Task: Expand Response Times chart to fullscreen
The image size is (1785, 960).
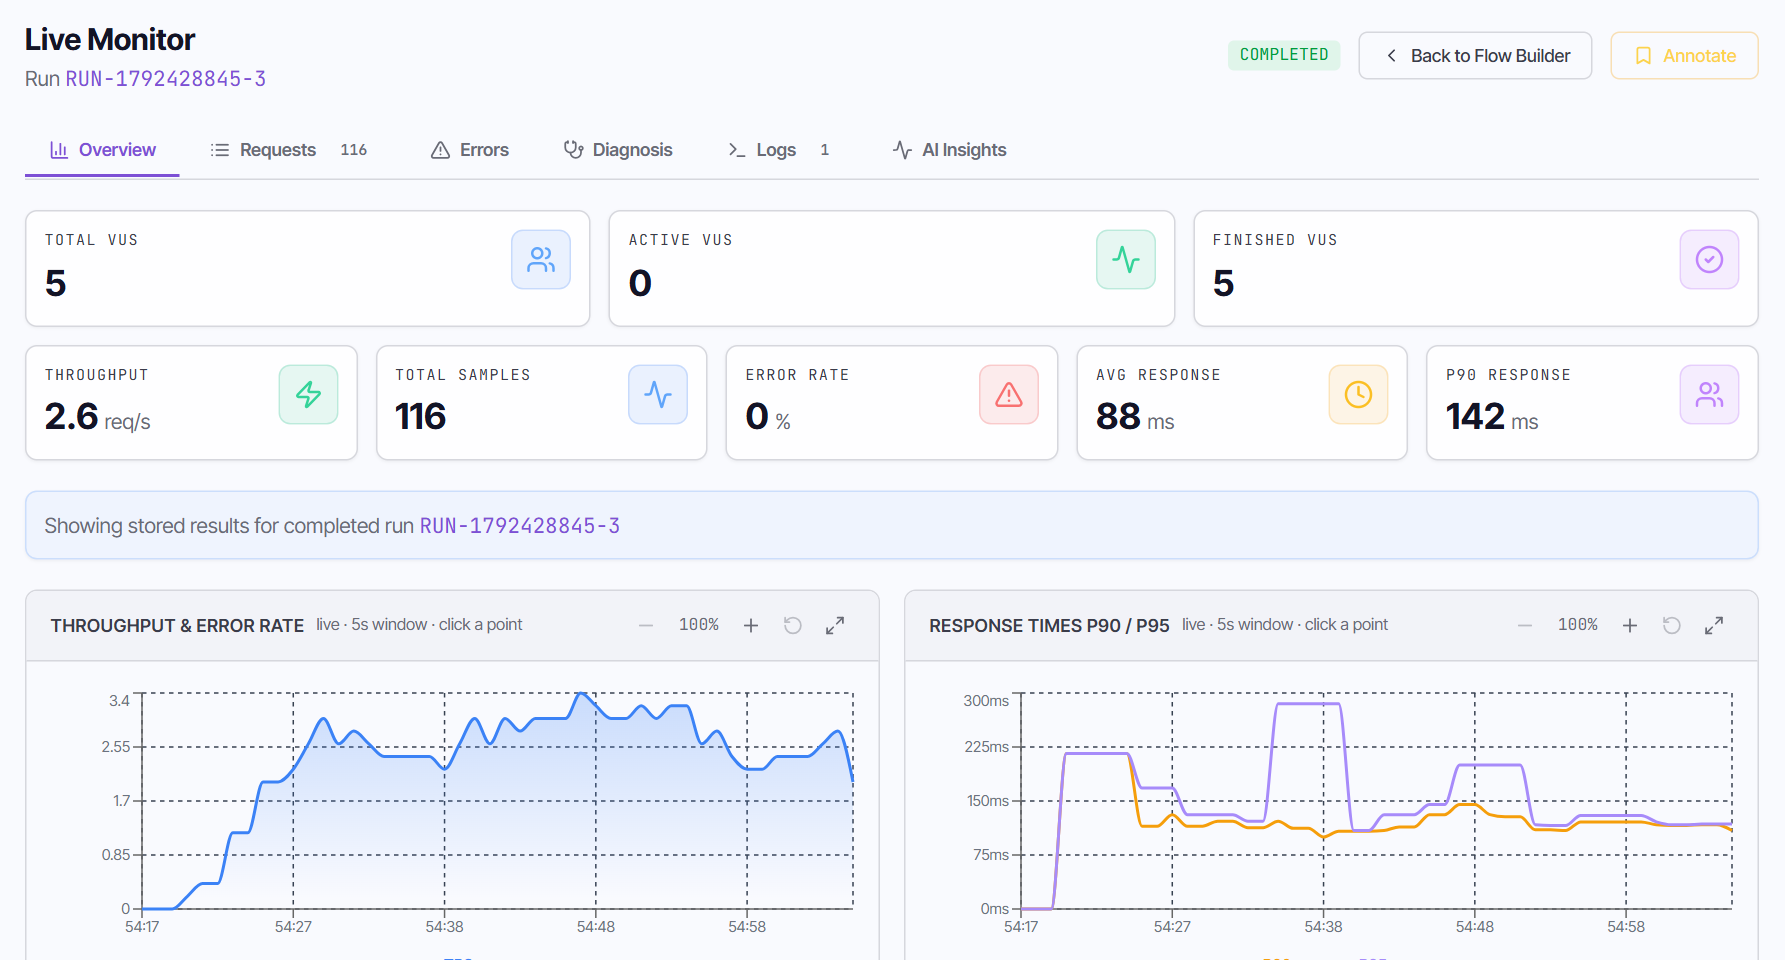Action: 1714,625
